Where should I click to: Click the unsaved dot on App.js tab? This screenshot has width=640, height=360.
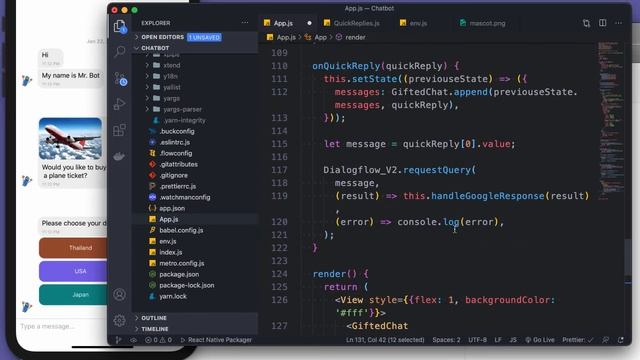pyautogui.click(x=309, y=23)
